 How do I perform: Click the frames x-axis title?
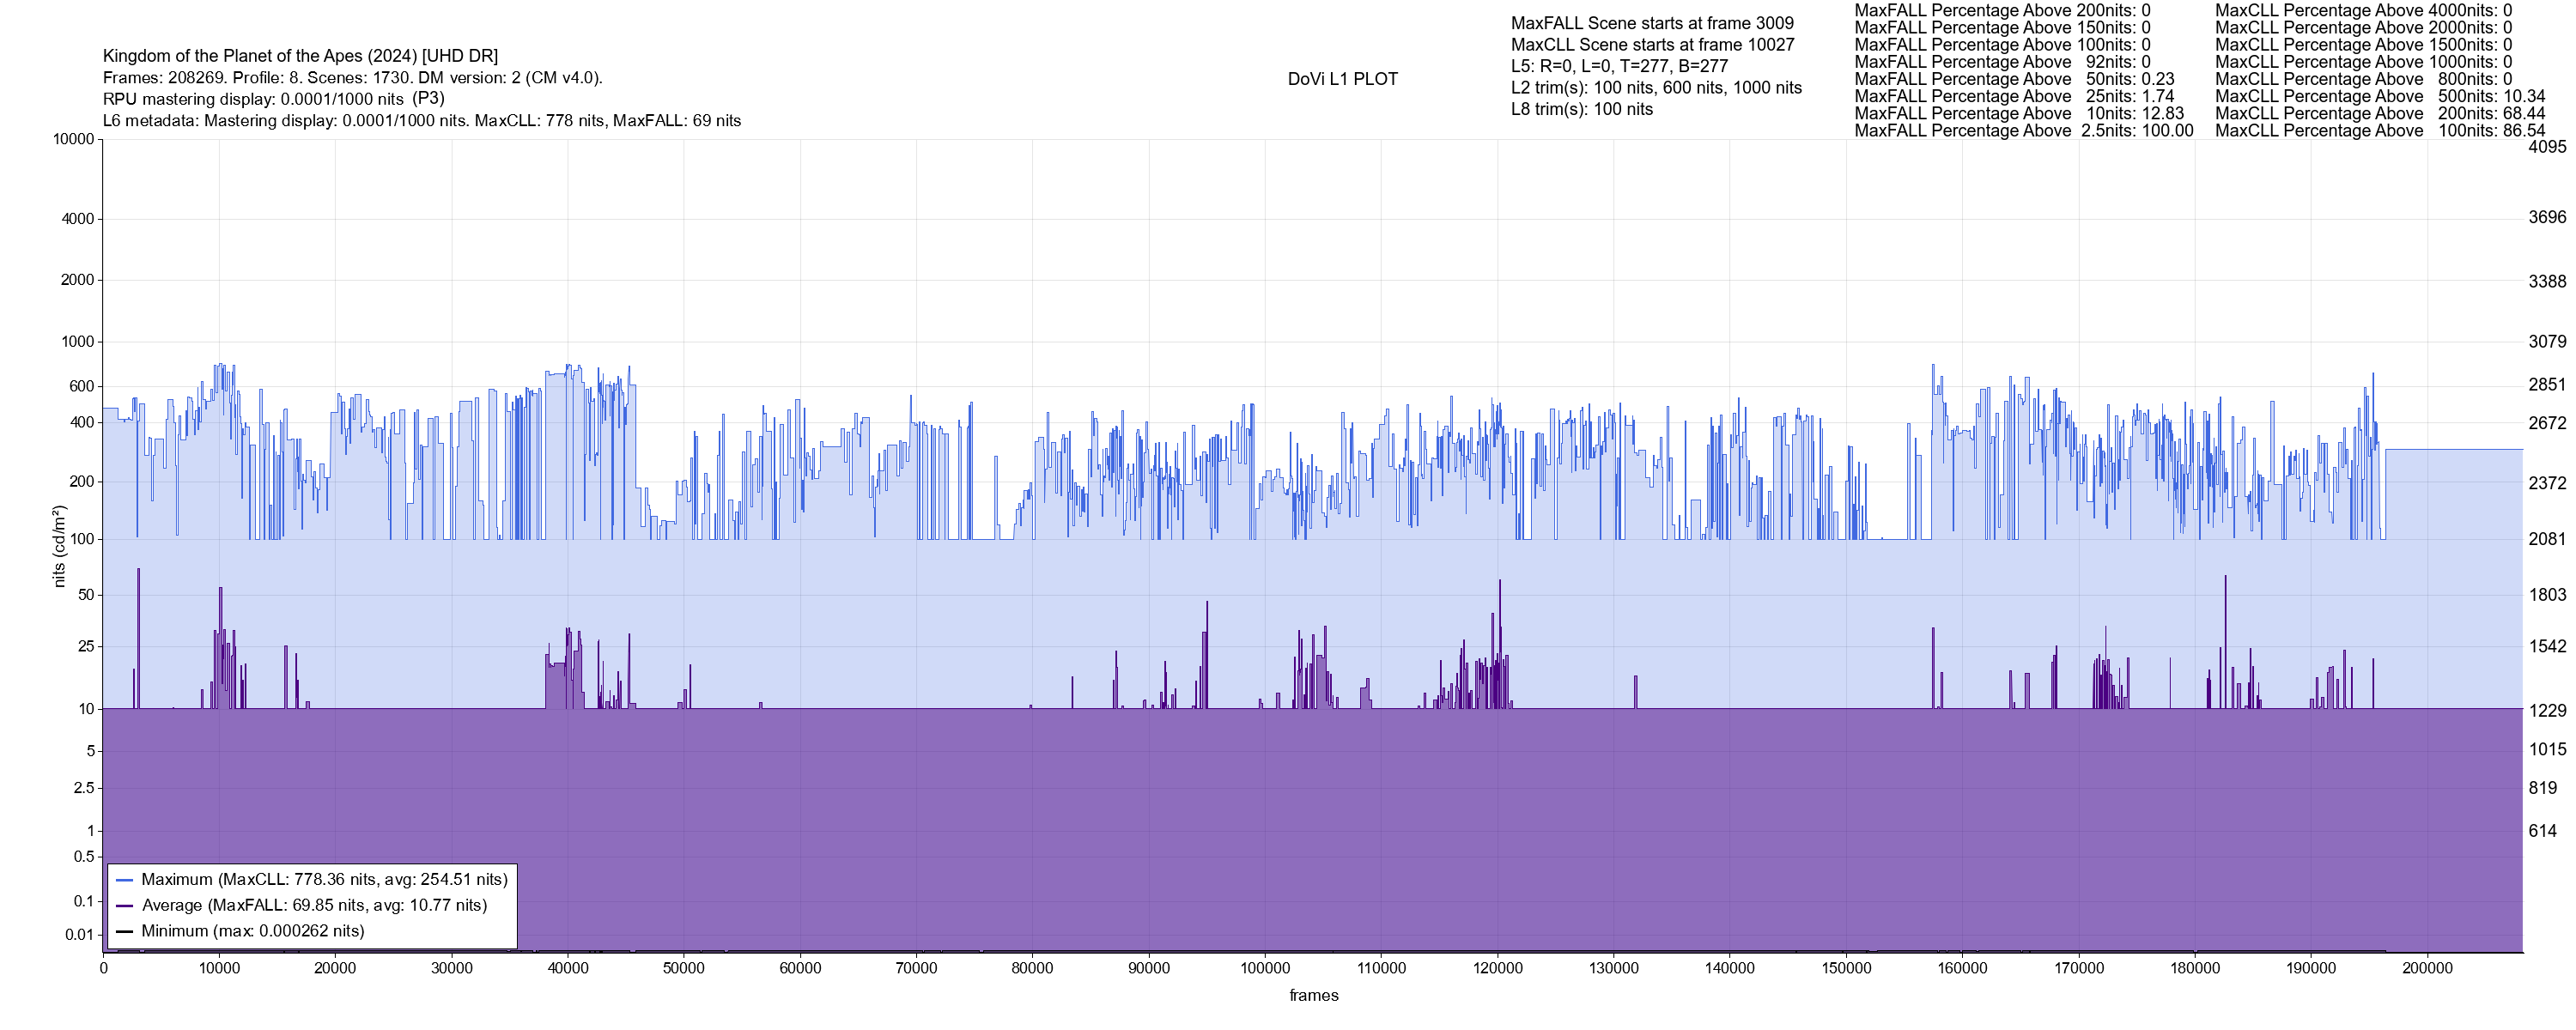point(1313,996)
